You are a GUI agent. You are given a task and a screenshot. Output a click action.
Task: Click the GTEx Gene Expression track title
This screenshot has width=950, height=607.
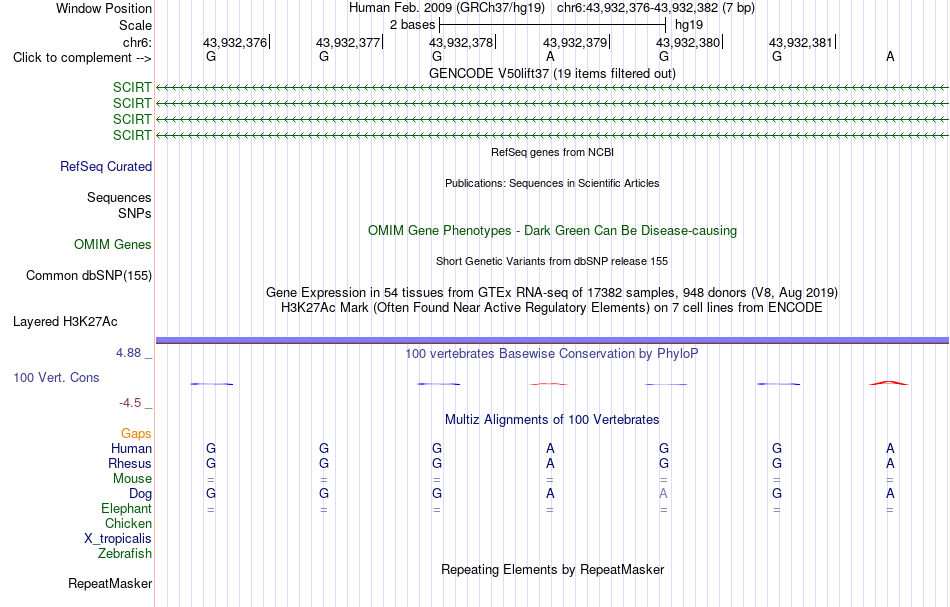click(x=552, y=293)
